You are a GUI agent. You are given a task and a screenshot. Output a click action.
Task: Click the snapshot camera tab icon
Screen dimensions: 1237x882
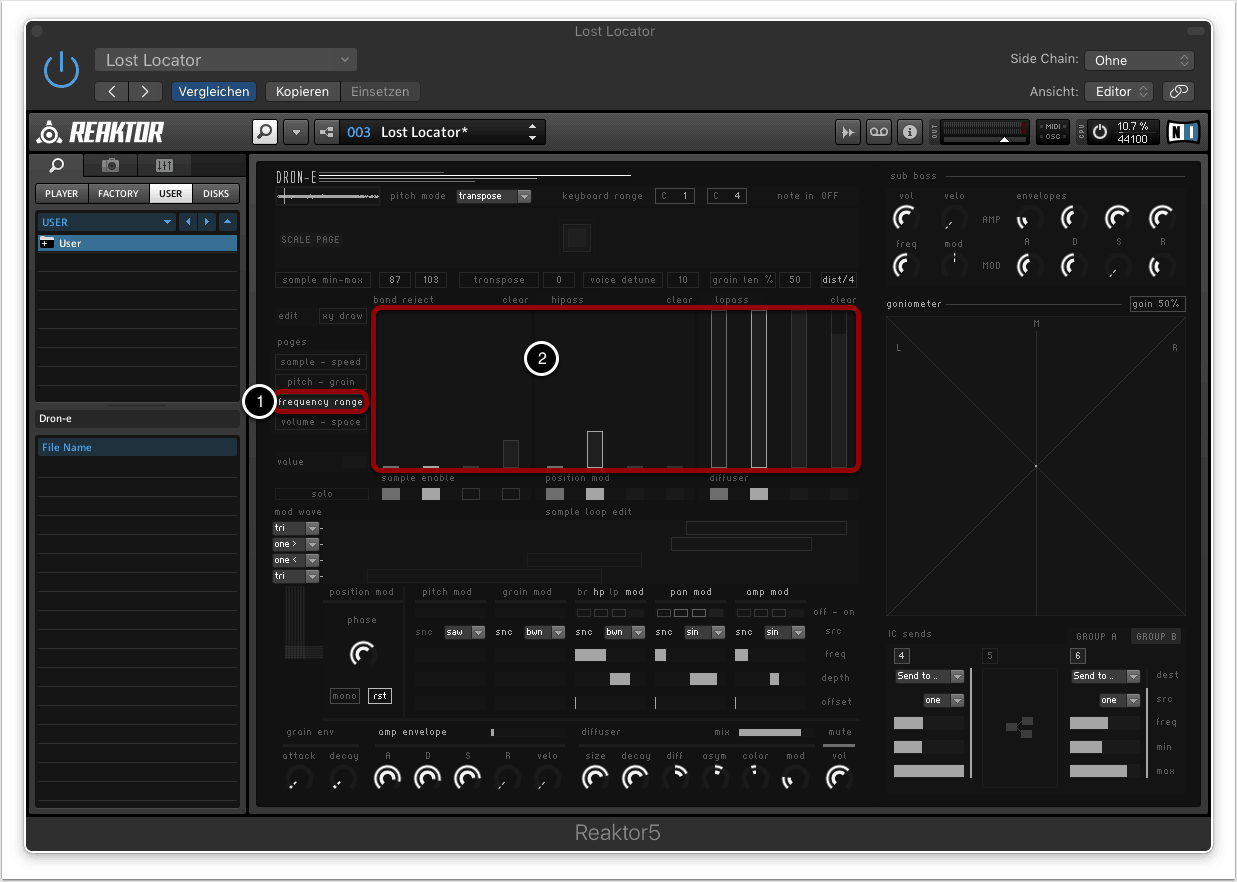click(111, 166)
